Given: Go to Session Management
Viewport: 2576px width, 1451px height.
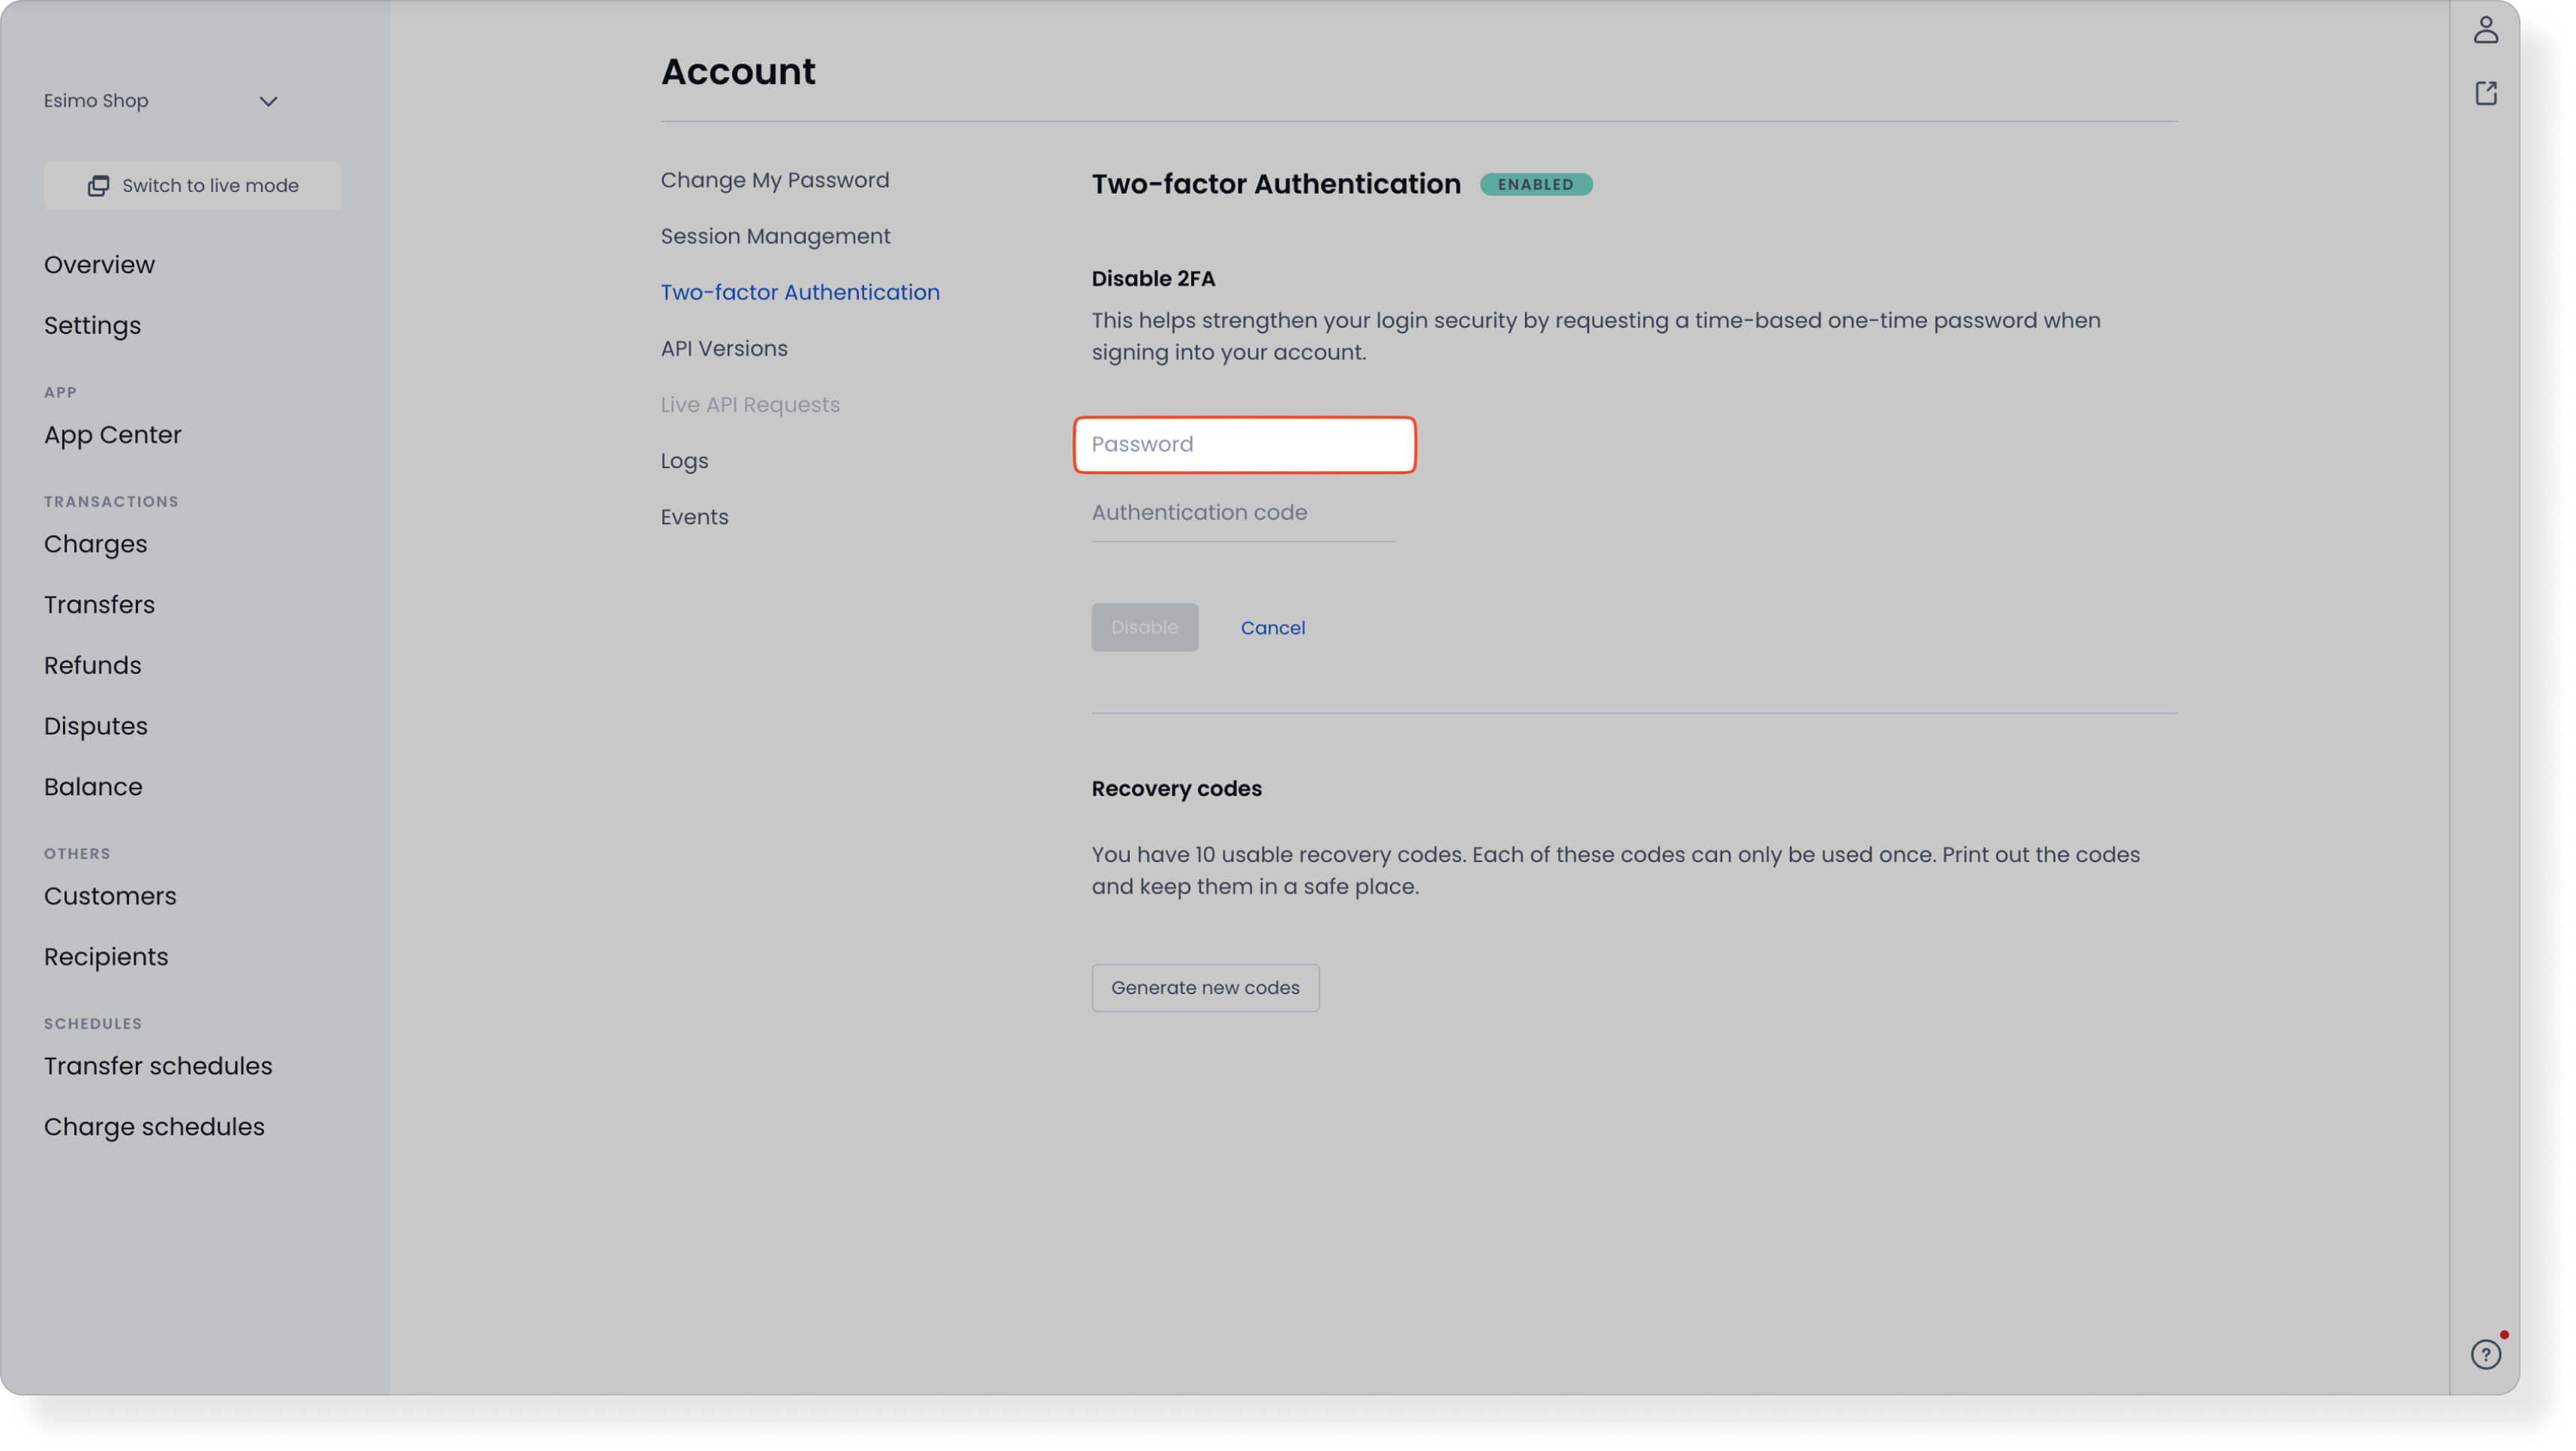Looking at the screenshot, I should coord(775,236).
